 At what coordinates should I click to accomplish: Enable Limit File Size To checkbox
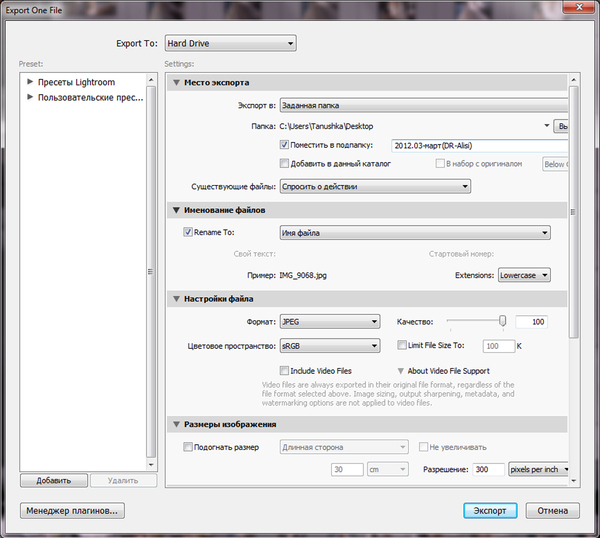402,345
